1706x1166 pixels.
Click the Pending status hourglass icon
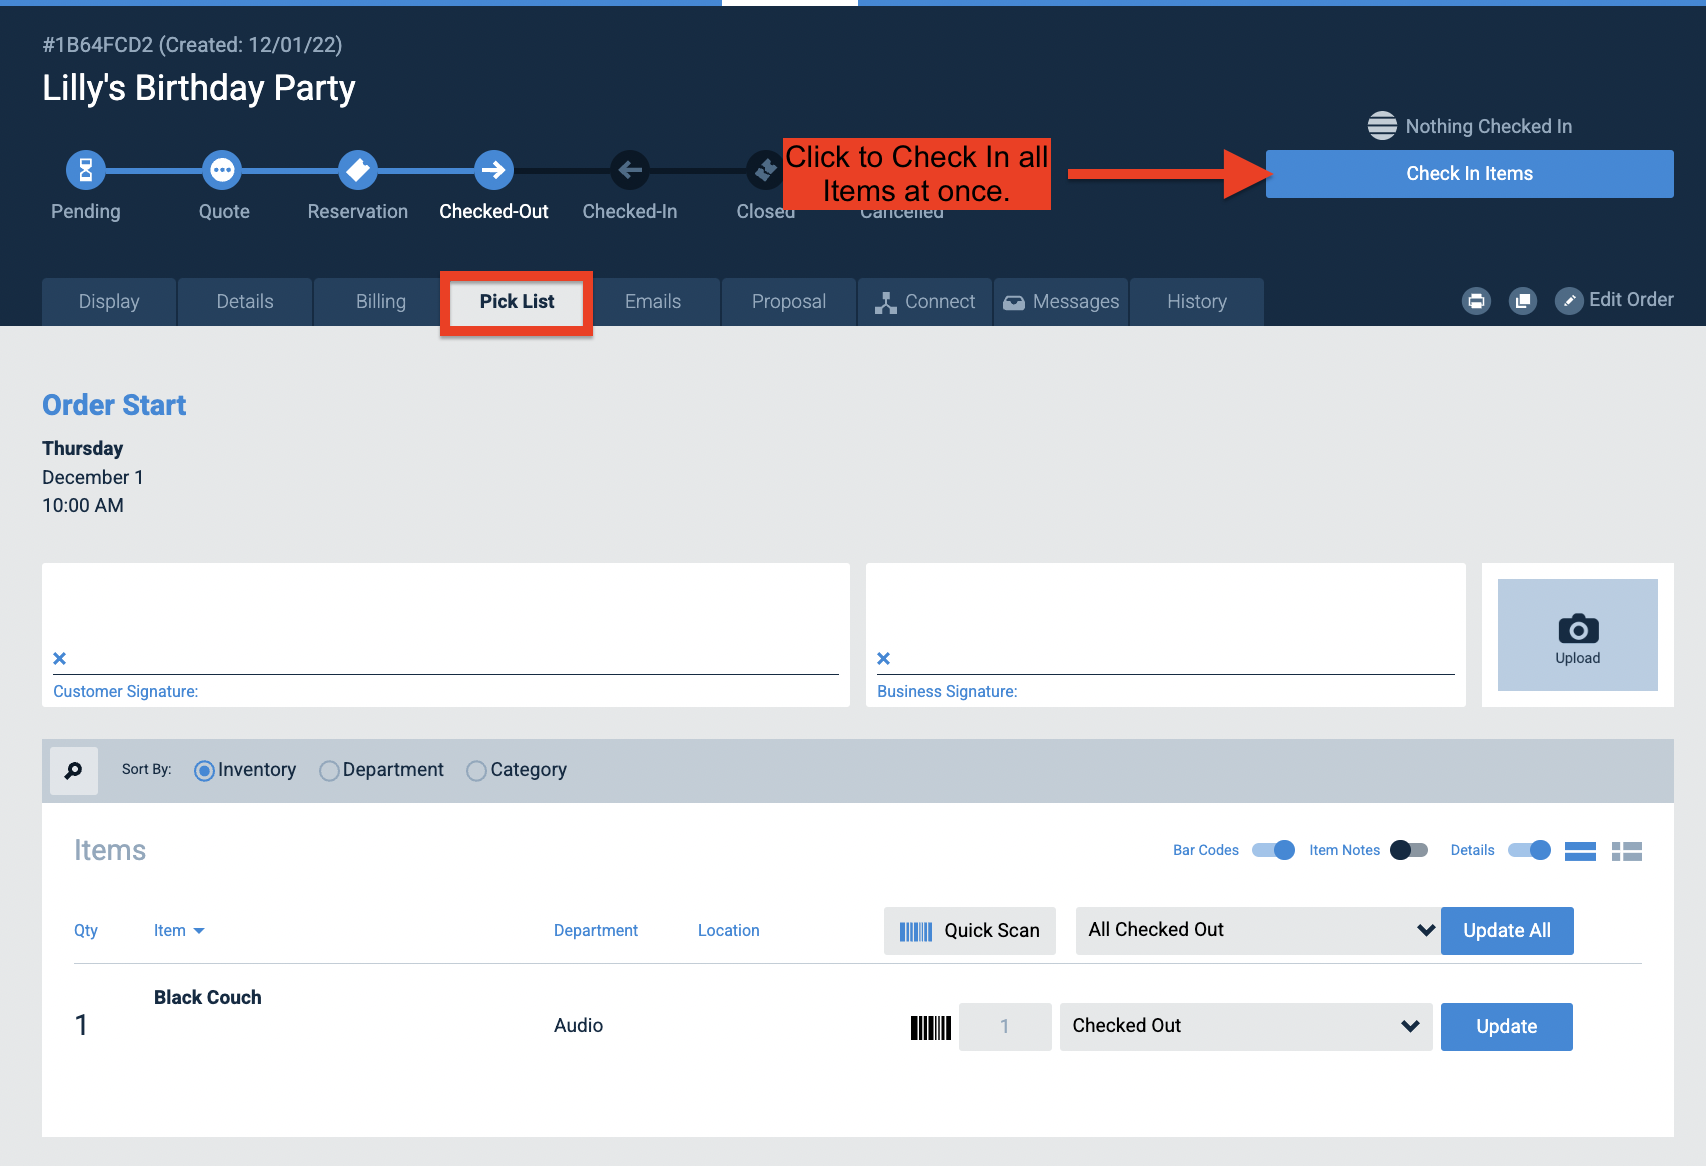coord(86,170)
